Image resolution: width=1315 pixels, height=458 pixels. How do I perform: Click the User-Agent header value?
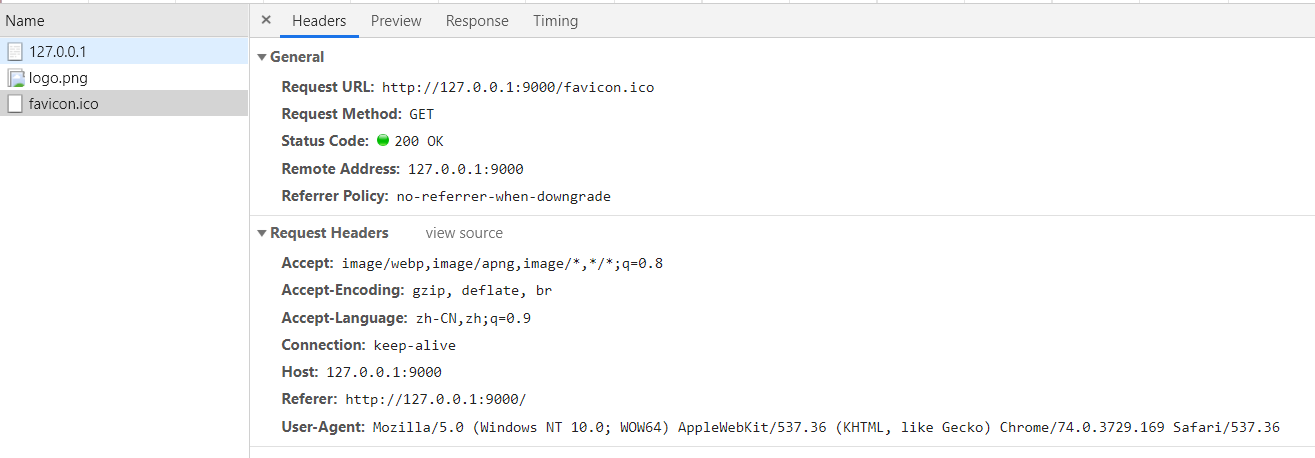(826, 427)
